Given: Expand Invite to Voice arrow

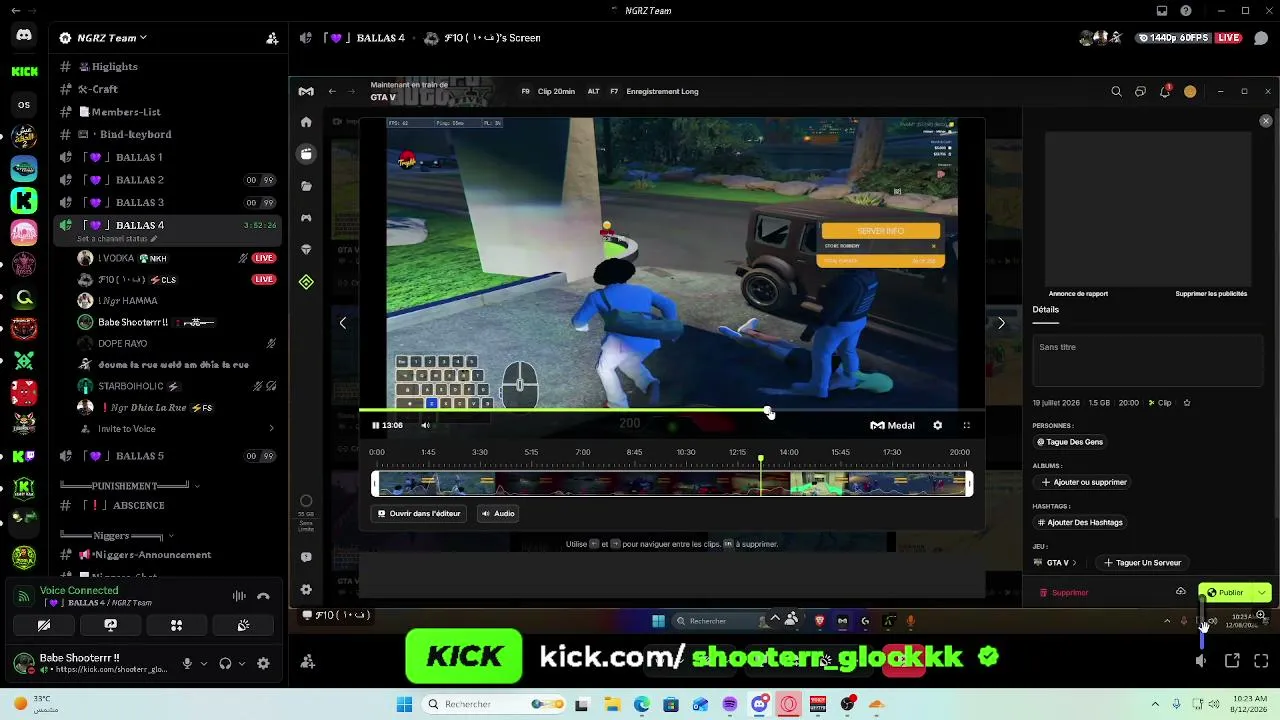Looking at the screenshot, I should pyautogui.click(x=271, y=429).
